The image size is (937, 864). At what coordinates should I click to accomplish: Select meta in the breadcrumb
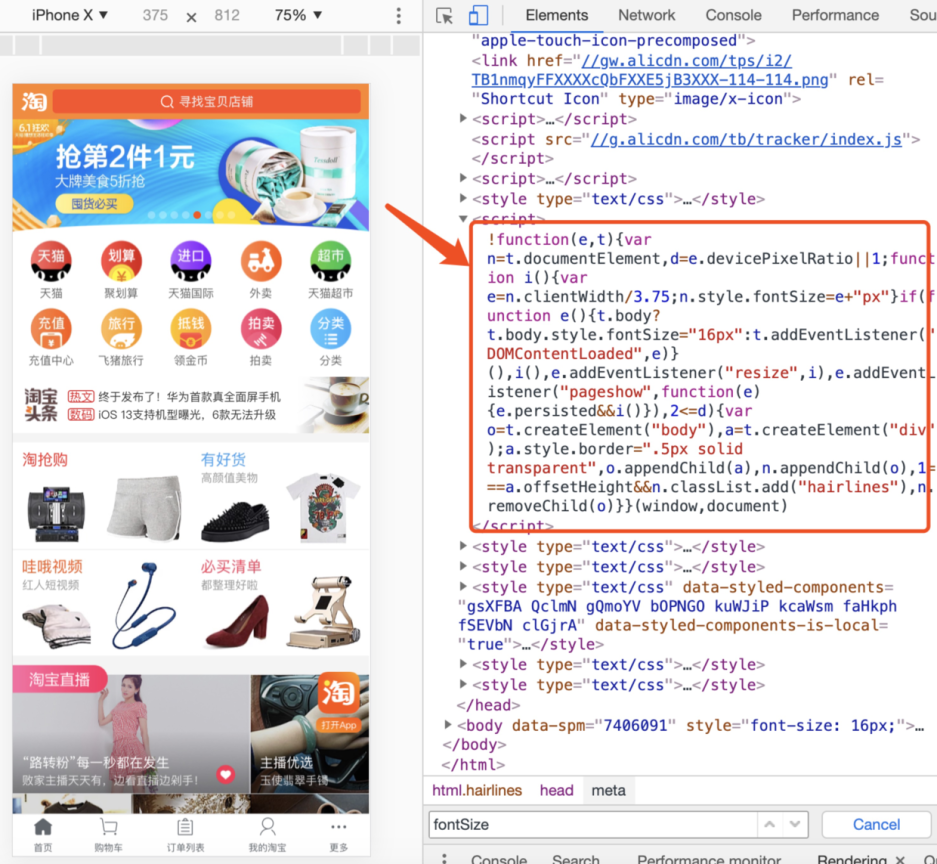coord(608,791)
